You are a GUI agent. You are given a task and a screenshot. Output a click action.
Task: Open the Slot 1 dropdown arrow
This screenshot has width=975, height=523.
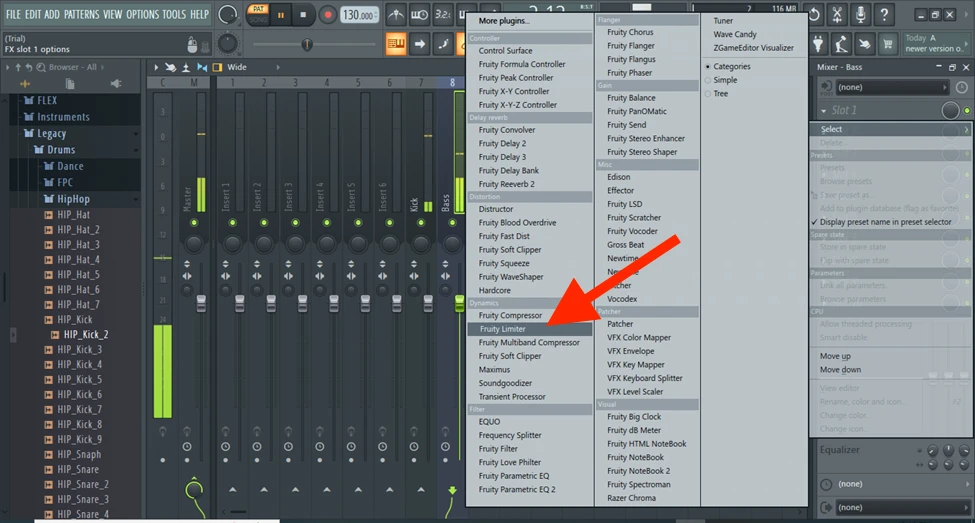pos(825,110)
